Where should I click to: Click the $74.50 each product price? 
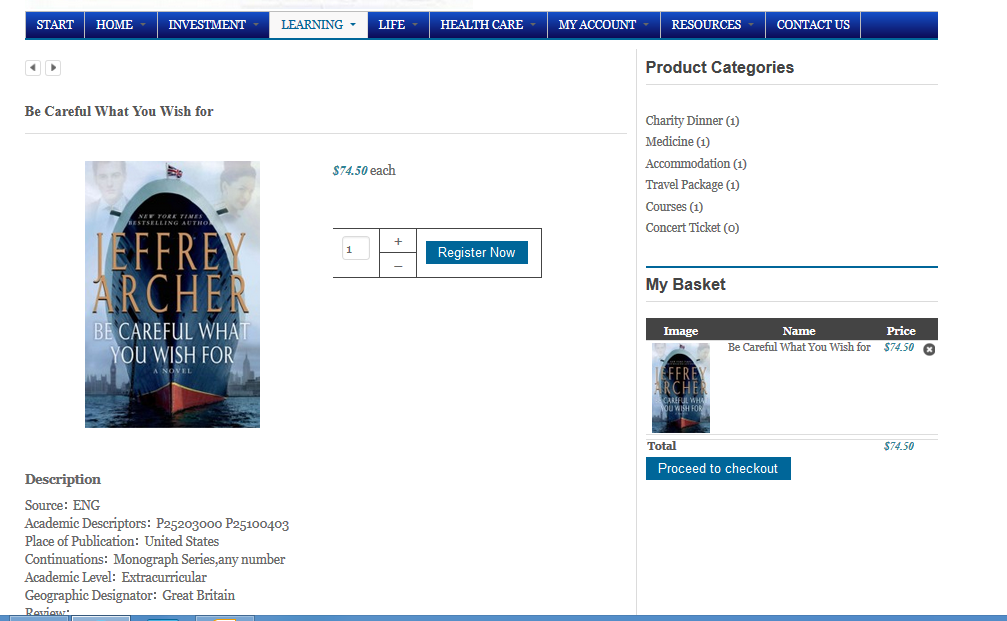[x=364, y=171]
